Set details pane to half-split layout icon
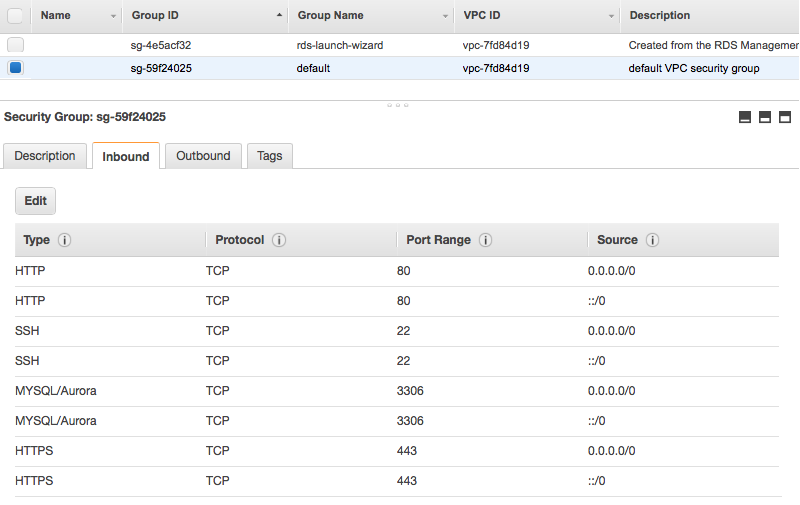 pyautogui.click(x=765, y=117)
